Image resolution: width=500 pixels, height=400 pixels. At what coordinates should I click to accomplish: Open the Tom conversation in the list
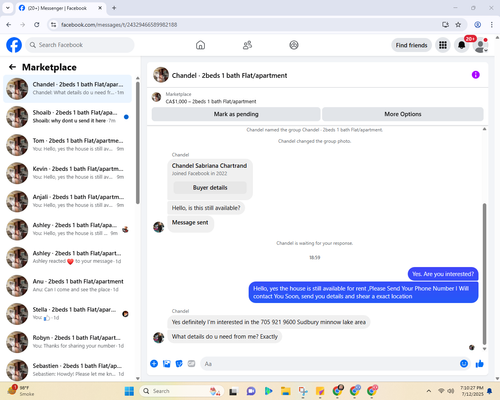coord(67,145)
